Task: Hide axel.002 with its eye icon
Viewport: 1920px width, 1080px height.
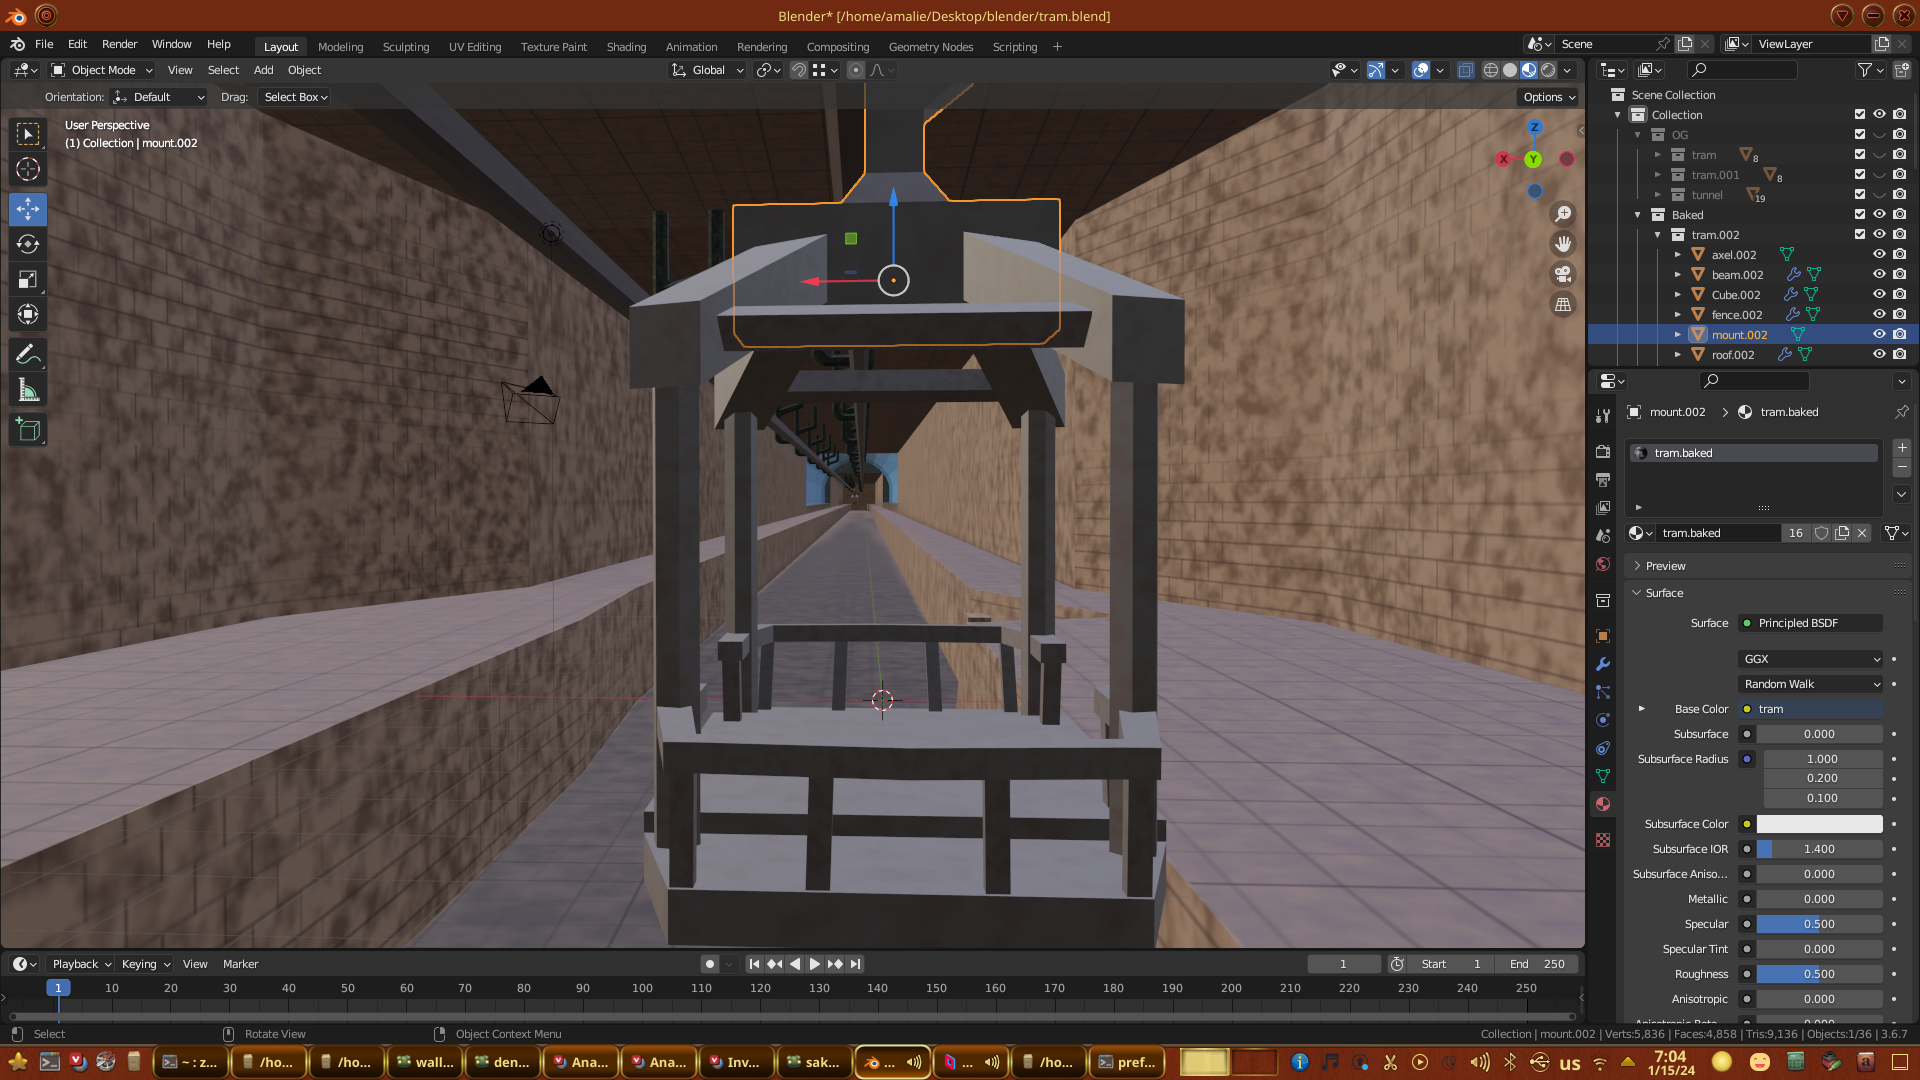Action: (1879, 255)
